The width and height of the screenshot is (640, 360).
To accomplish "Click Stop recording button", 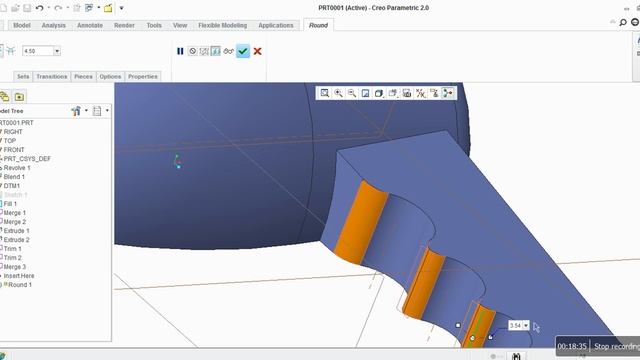I will point(616,346).
